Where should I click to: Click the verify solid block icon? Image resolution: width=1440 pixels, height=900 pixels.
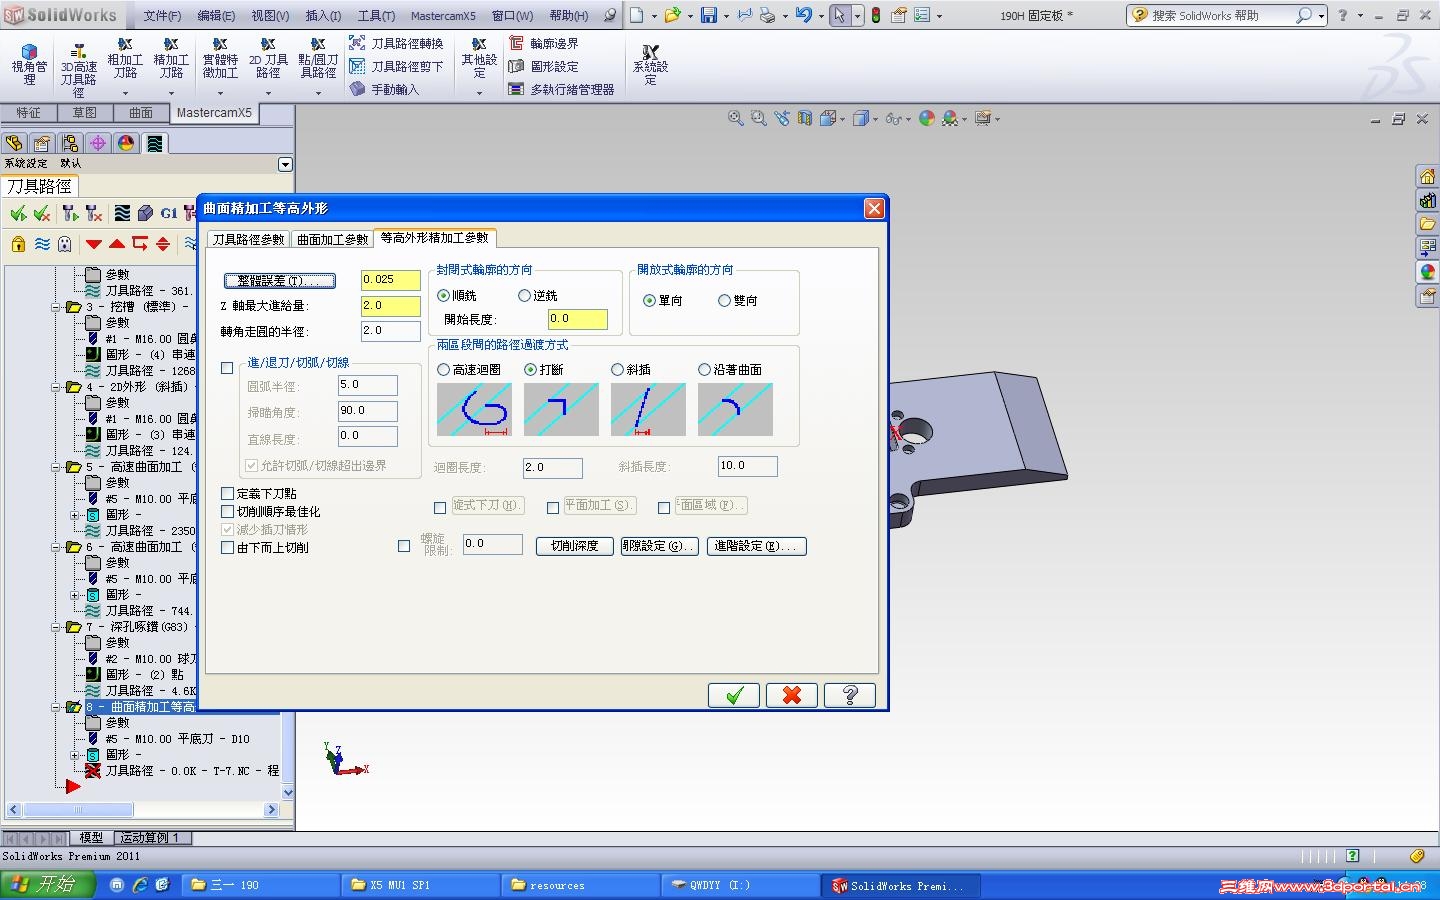(x=146, y=213)
